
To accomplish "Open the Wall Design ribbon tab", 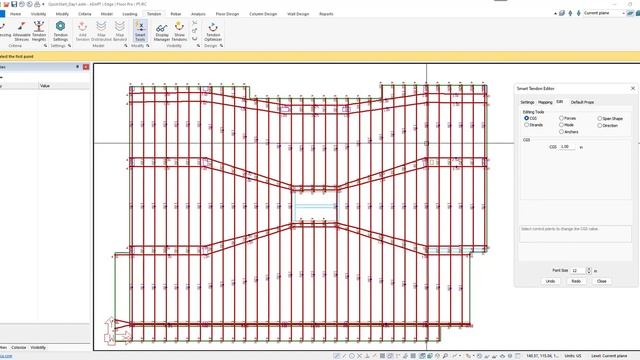I will pyautogui.click(x=298, y=14).
